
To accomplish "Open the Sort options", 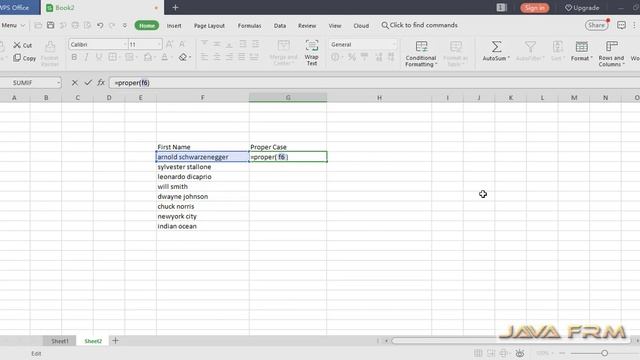I will coord(558,51).
